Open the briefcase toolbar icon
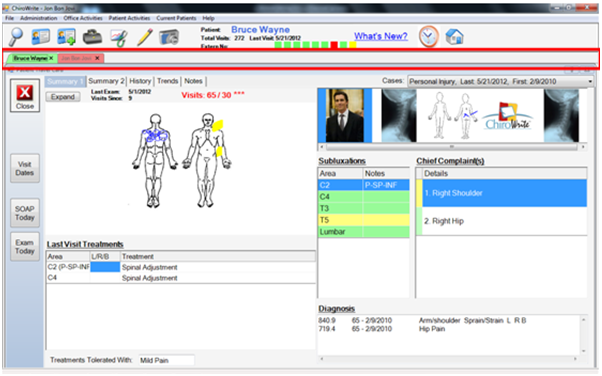 click(93, 37)
